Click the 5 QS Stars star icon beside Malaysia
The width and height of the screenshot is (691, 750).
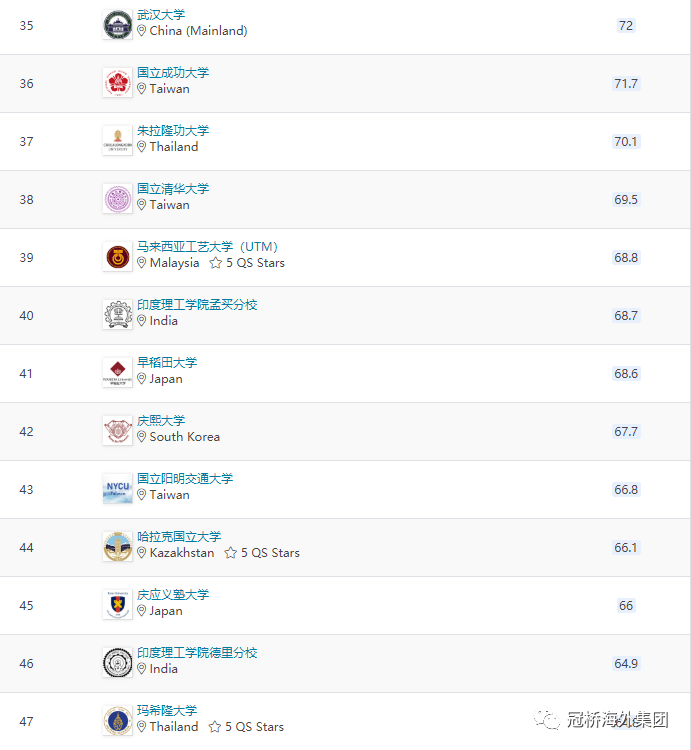pyautogui.click(x=216, y=263)
